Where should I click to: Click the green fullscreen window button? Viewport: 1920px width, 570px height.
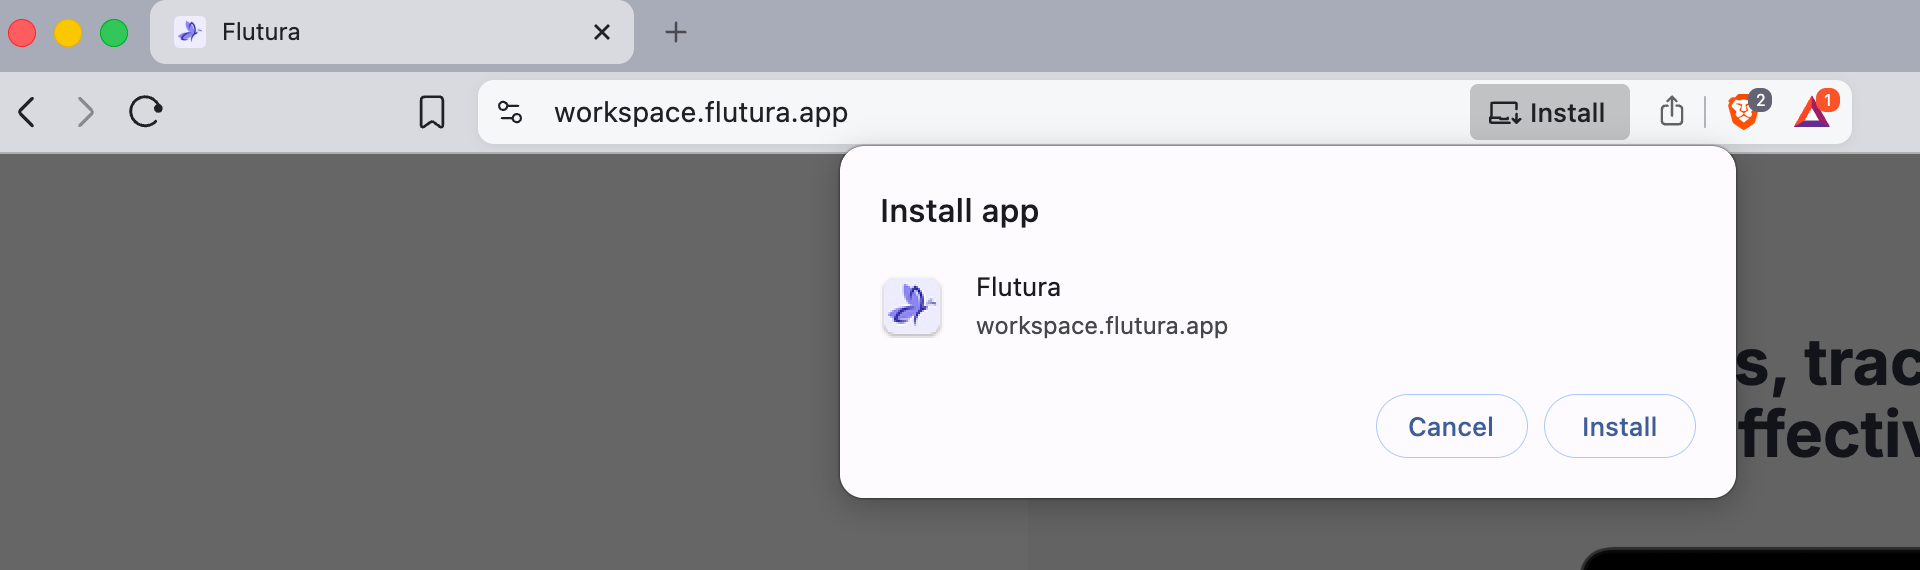[114, 33]
